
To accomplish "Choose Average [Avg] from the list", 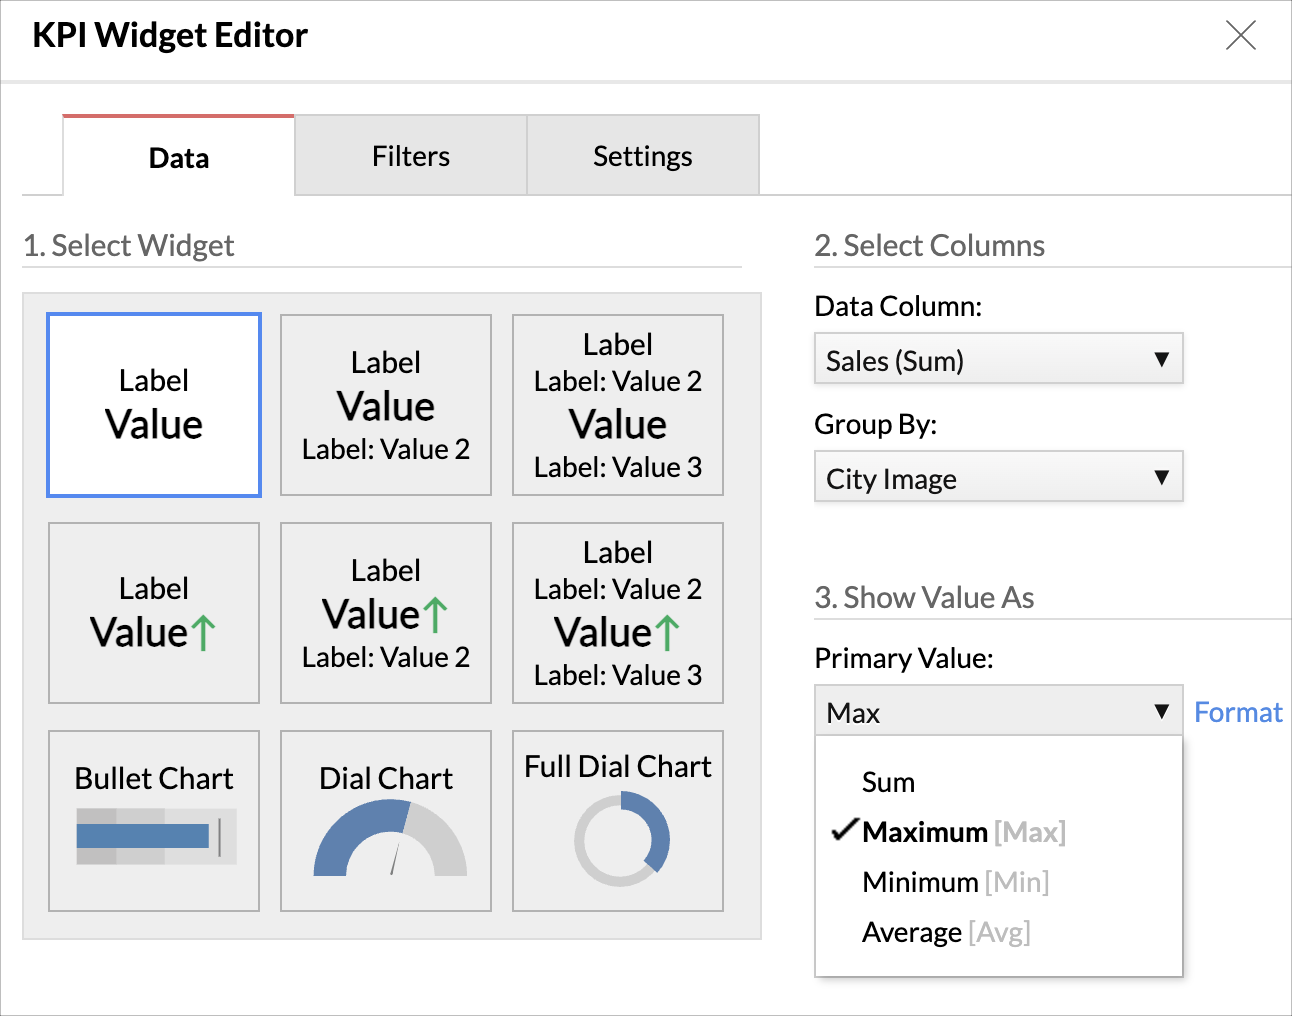I will (x=999, y=932).
